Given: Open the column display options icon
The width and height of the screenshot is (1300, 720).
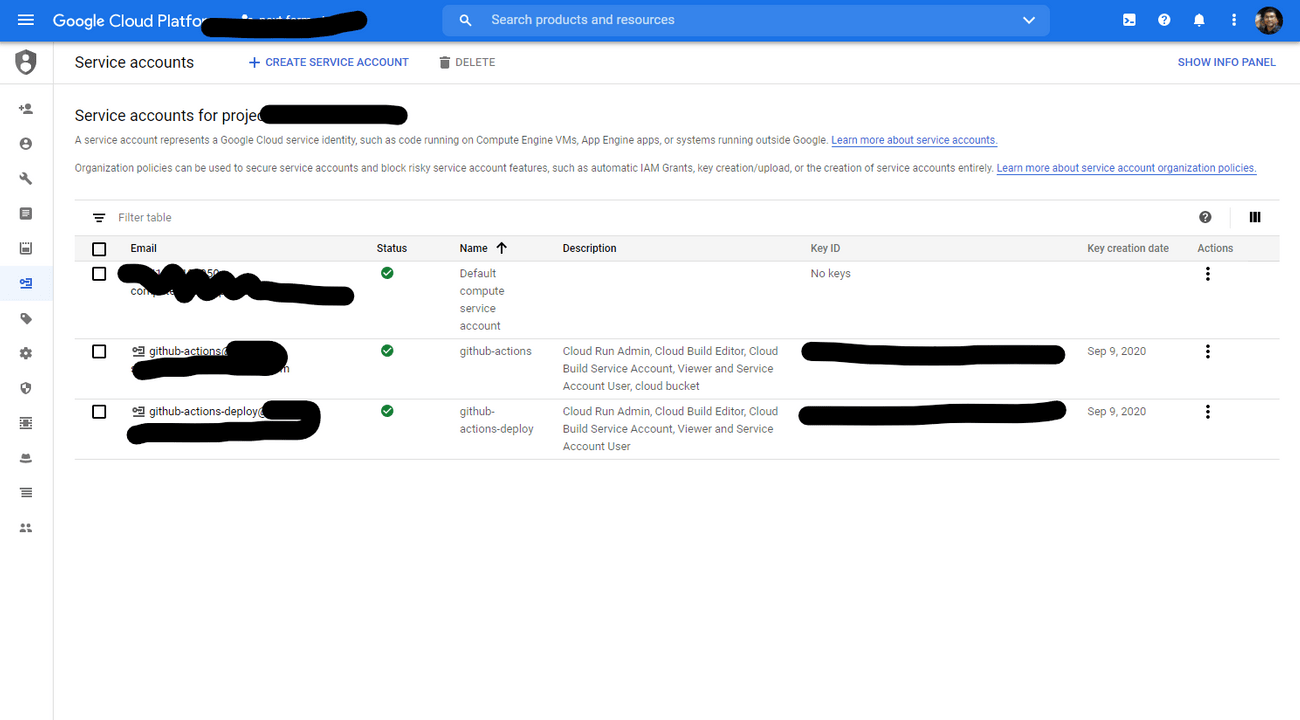Looking at the screenshot, I should [x=1255, y=217].
